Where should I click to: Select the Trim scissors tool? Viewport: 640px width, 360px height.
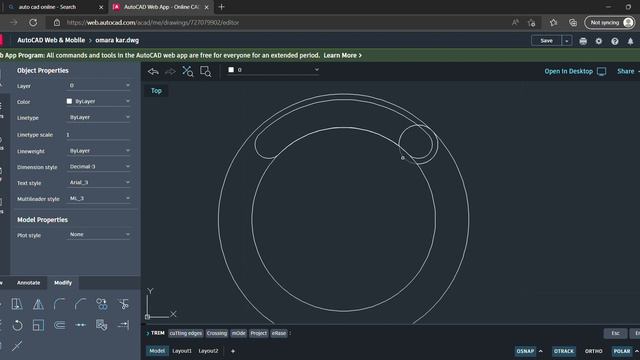point(123,304)
